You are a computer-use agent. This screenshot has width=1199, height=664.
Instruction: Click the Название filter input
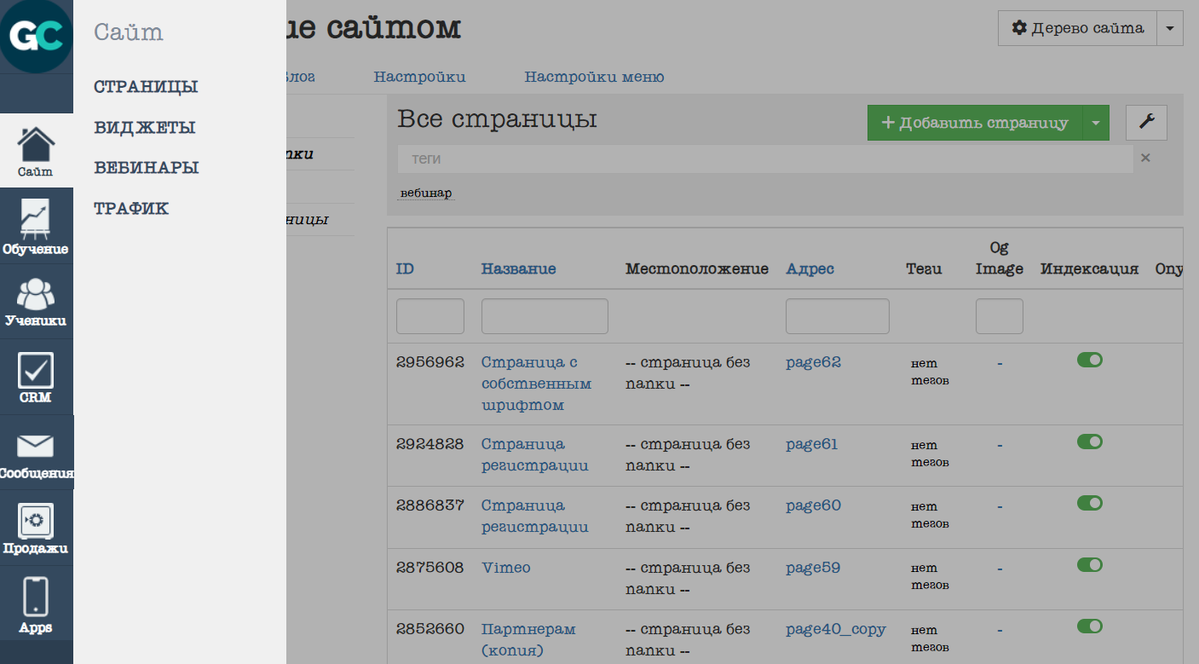[x=544, y=316]
